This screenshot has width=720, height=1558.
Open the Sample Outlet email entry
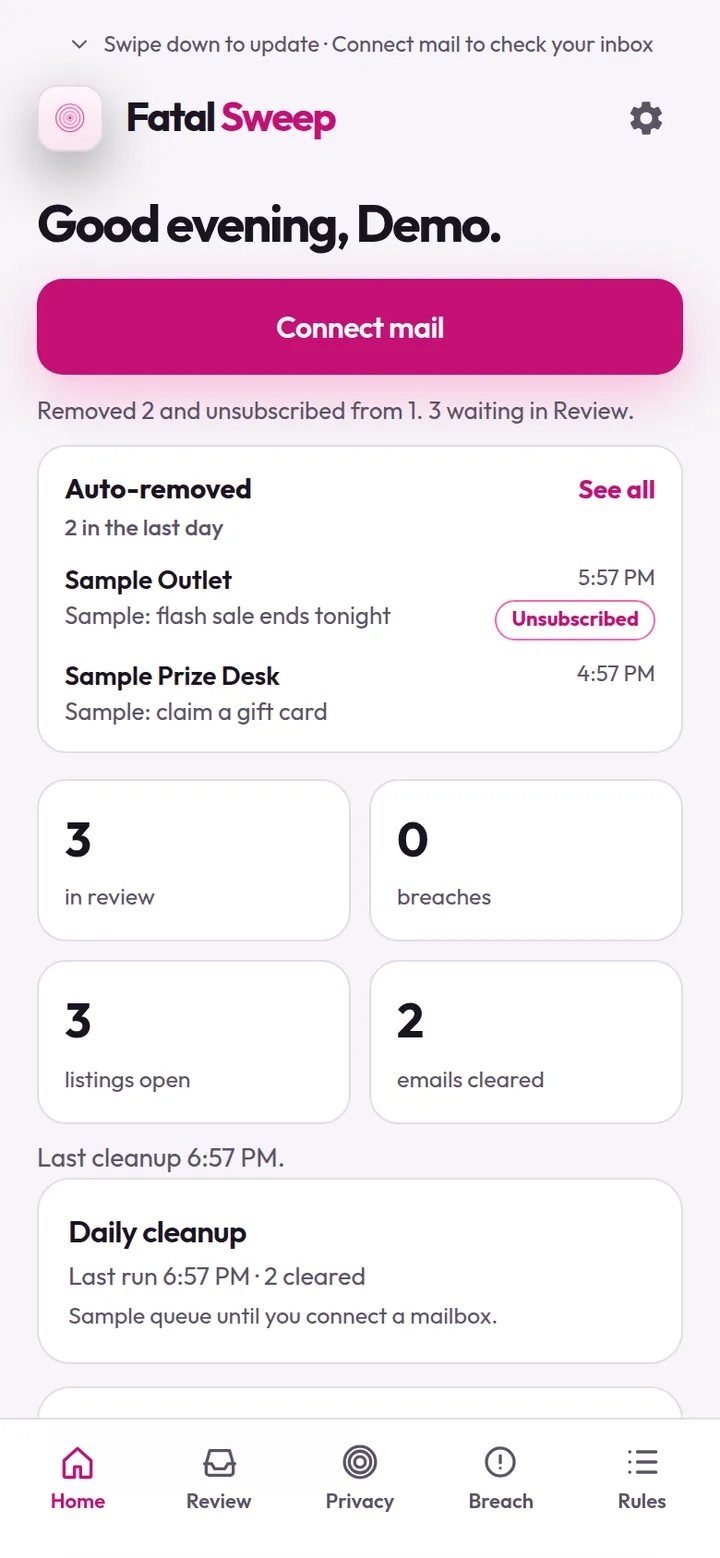click(x=360, y=598)
